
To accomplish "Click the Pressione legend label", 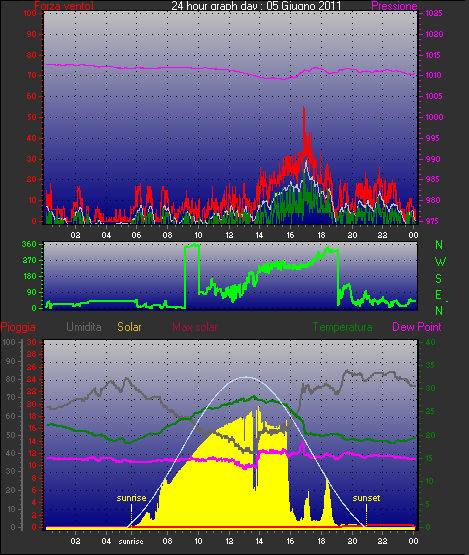I will (x=394, y=6).
